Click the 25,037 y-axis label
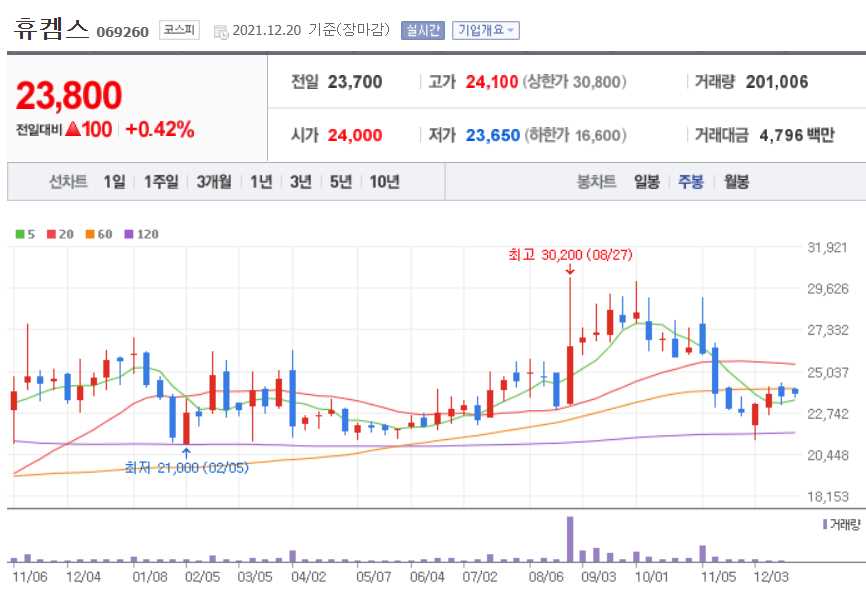Screen dimensions: 866x597 (x=827, y=372)
